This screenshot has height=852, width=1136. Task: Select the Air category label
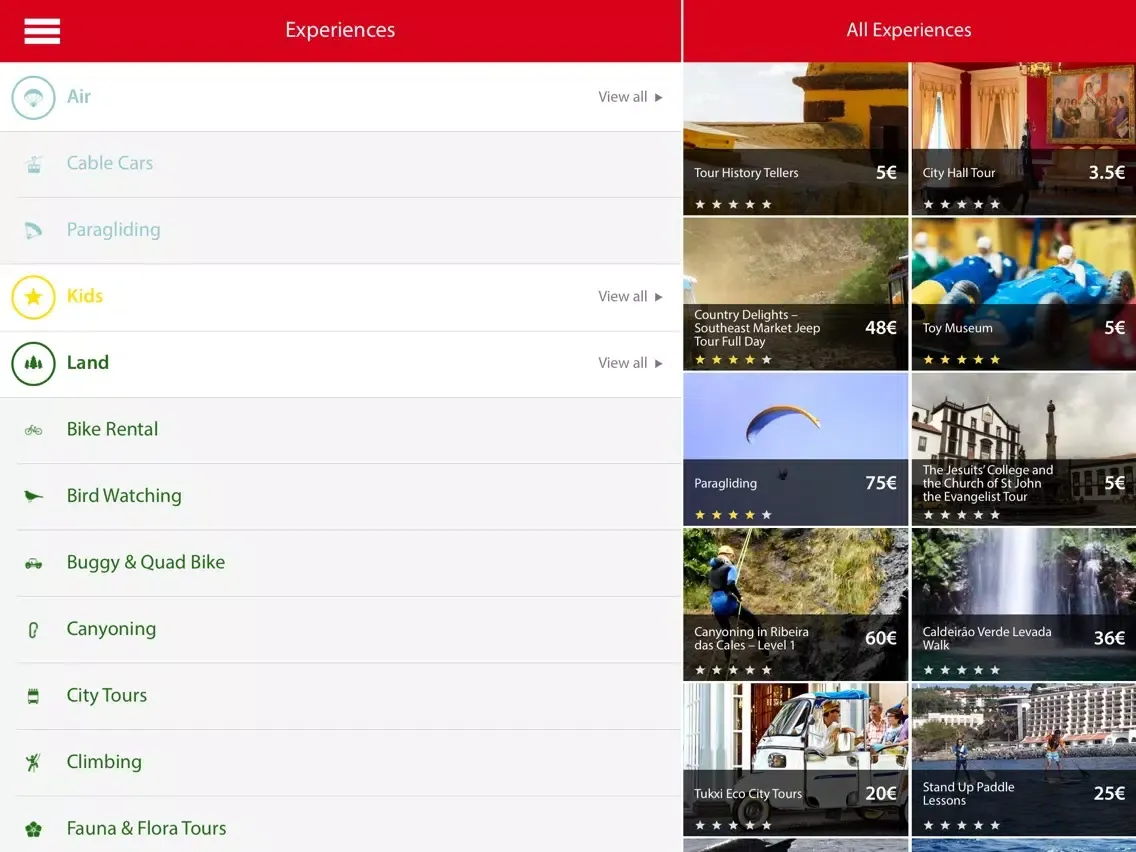coord(79,96)
